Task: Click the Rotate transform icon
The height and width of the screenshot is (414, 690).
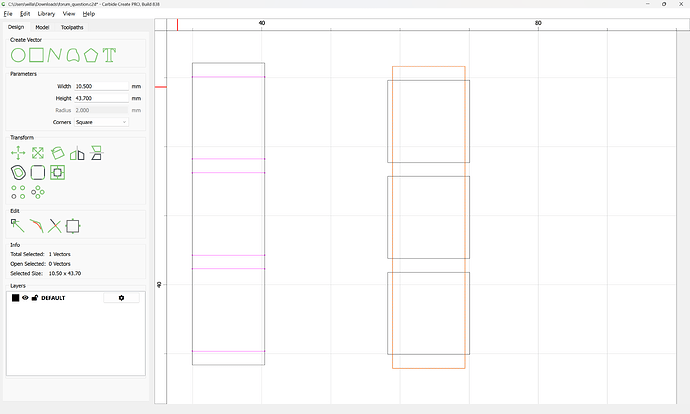Action: coord(57,153)
